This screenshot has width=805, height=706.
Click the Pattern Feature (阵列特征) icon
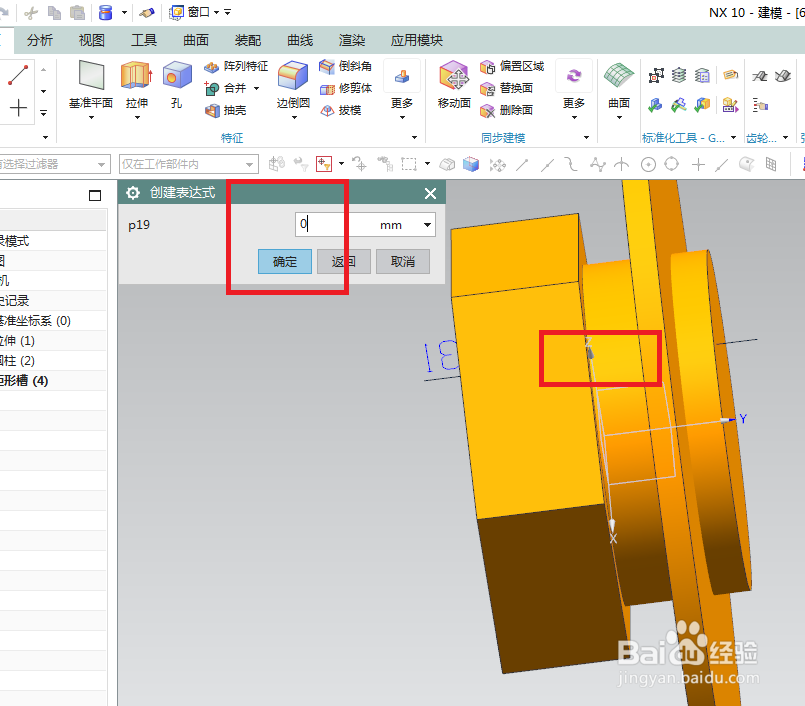211,67
